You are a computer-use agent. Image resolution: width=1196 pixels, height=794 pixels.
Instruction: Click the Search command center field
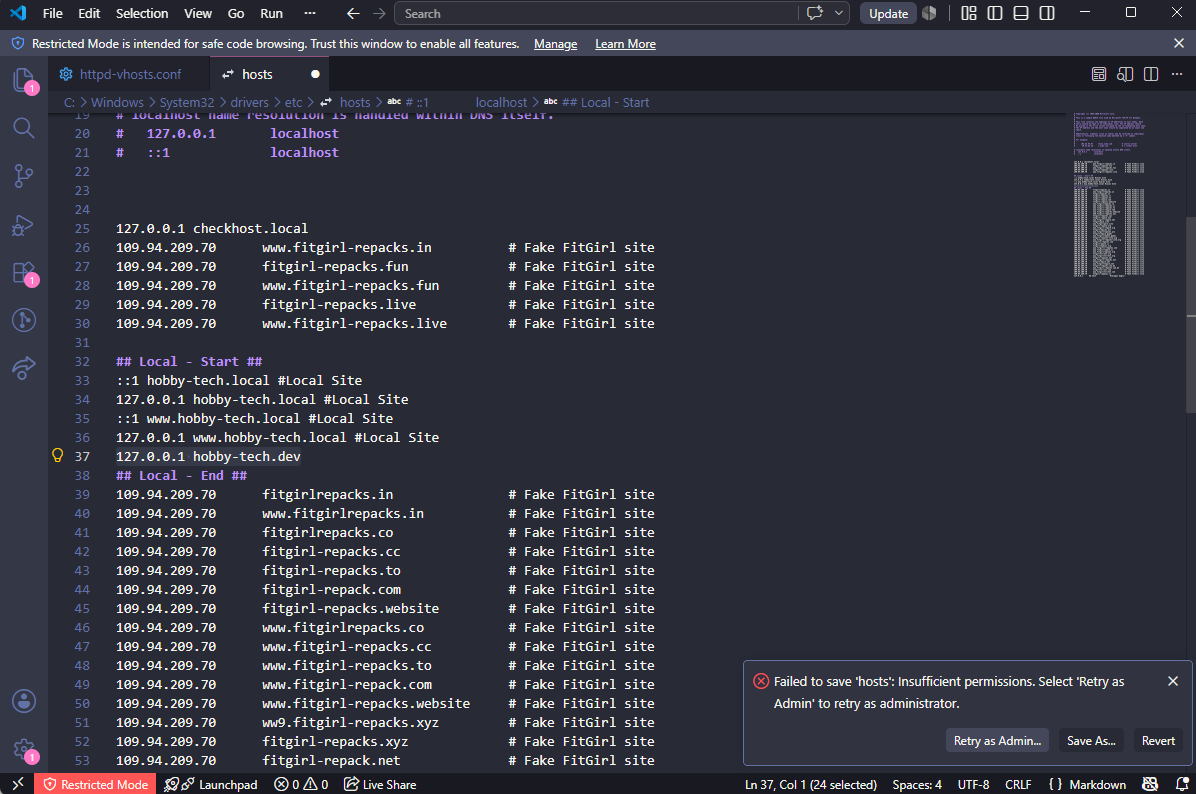click(x=595, y=13)
